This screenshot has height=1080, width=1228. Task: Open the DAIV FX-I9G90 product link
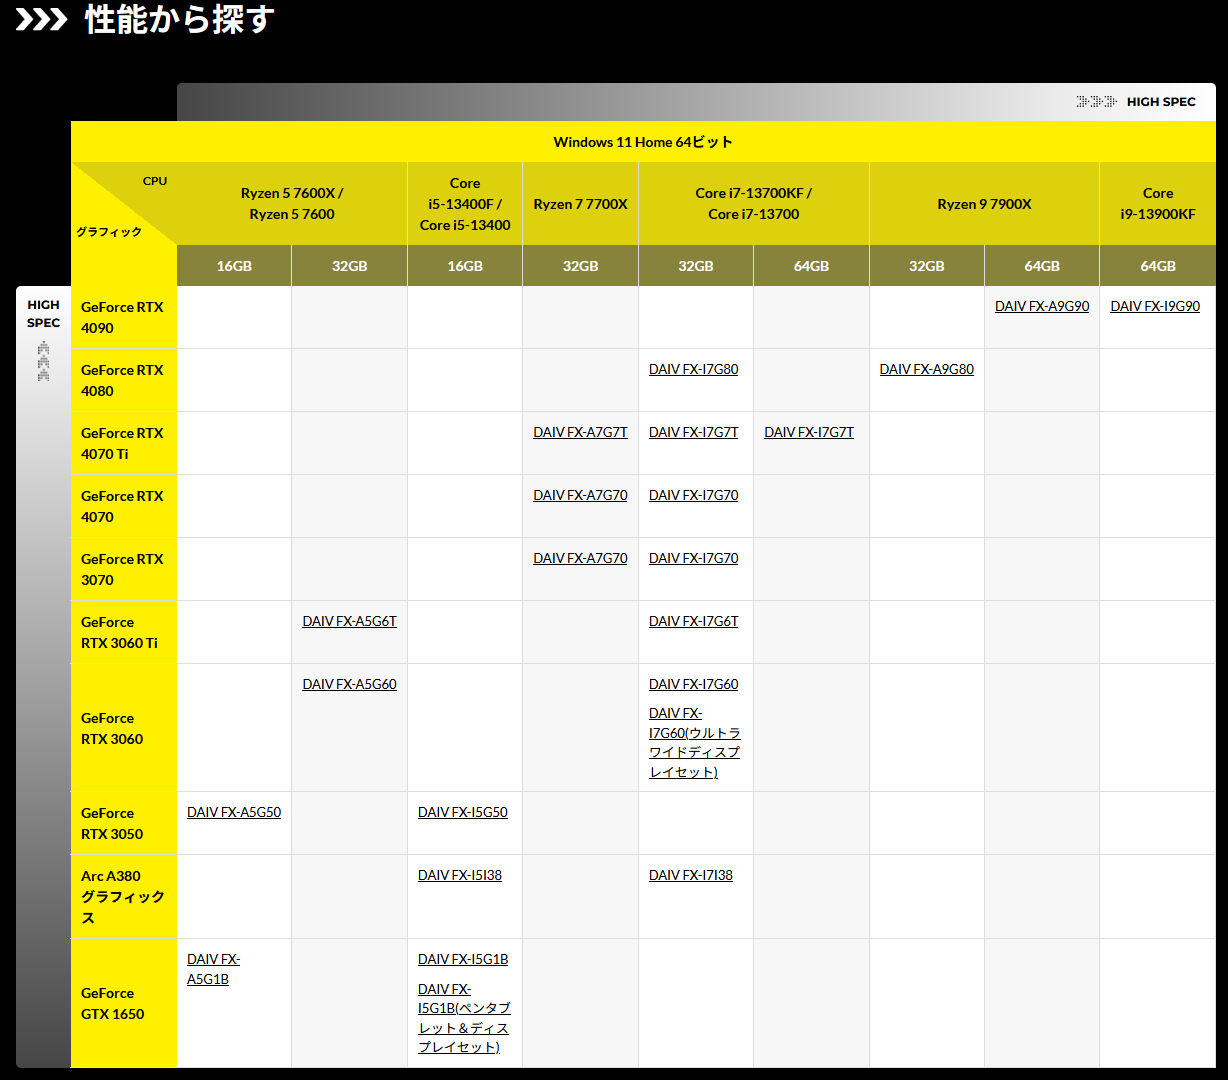click(1155, 306)
